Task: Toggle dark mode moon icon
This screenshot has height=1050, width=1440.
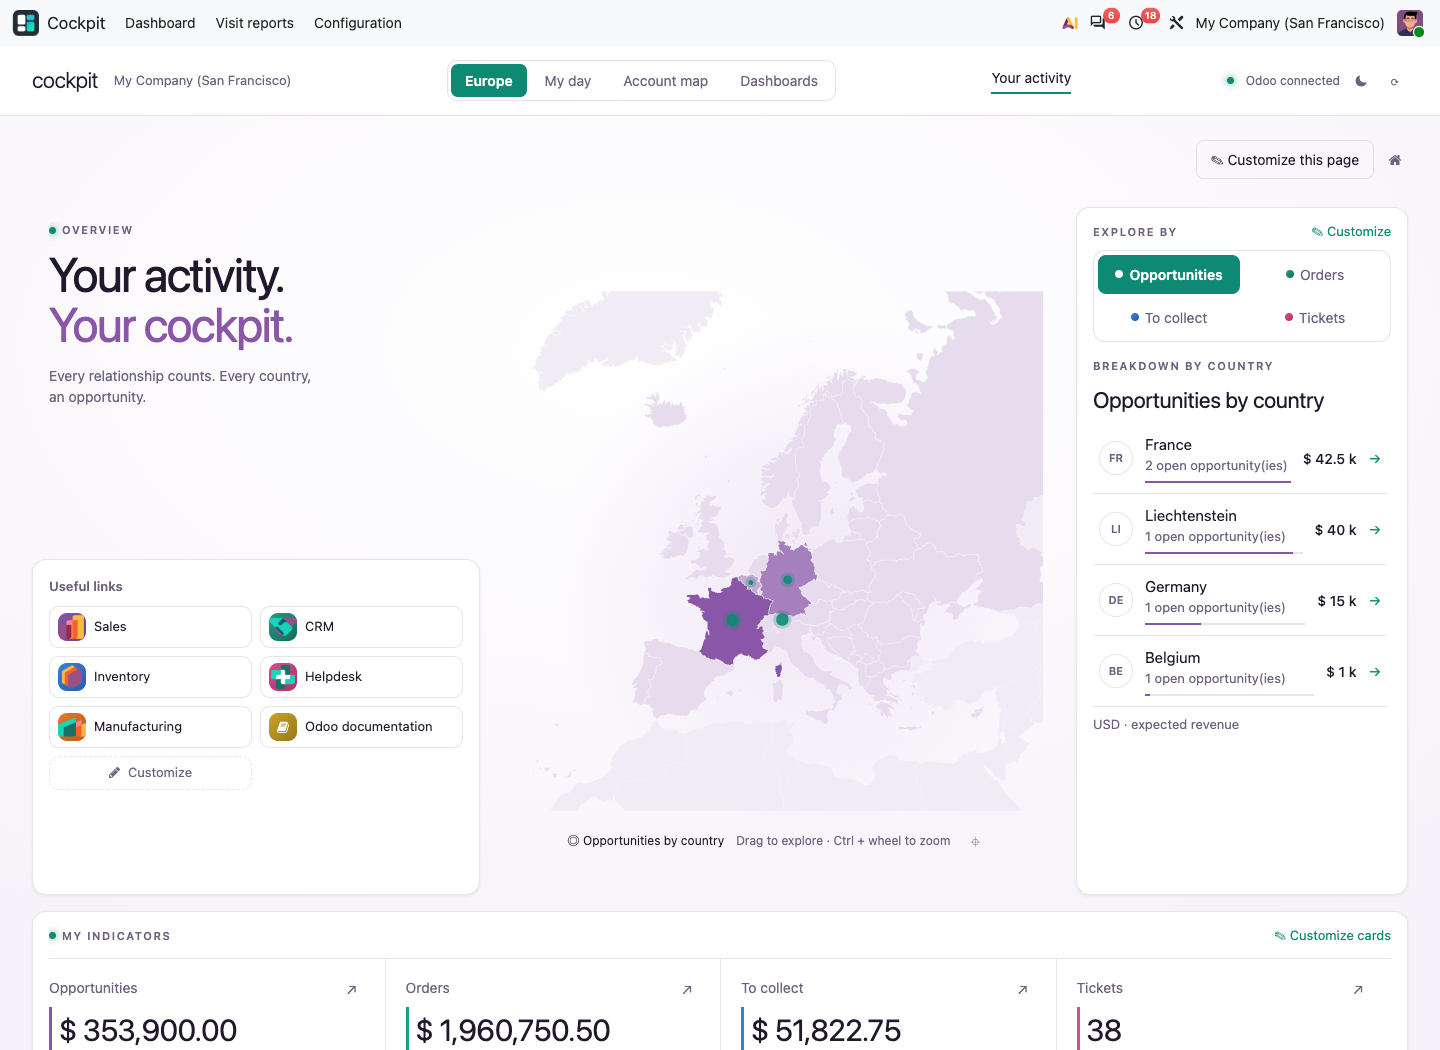Action: pyautogui.click(x=1361, y=81)
